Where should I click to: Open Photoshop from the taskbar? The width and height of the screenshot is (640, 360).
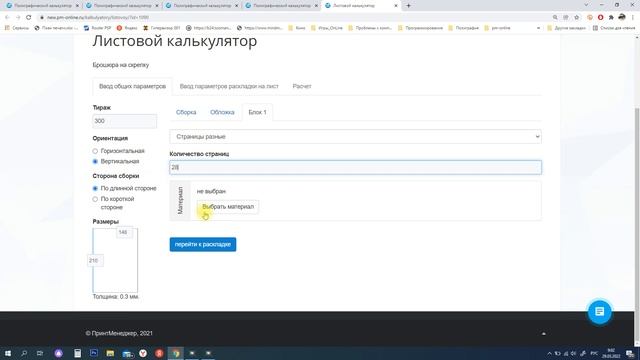[94, 353]
